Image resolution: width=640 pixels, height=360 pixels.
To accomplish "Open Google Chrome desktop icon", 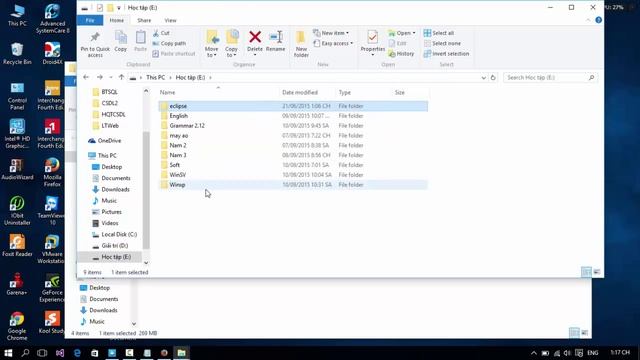I will pyautogui.click(x=17, y=326).
